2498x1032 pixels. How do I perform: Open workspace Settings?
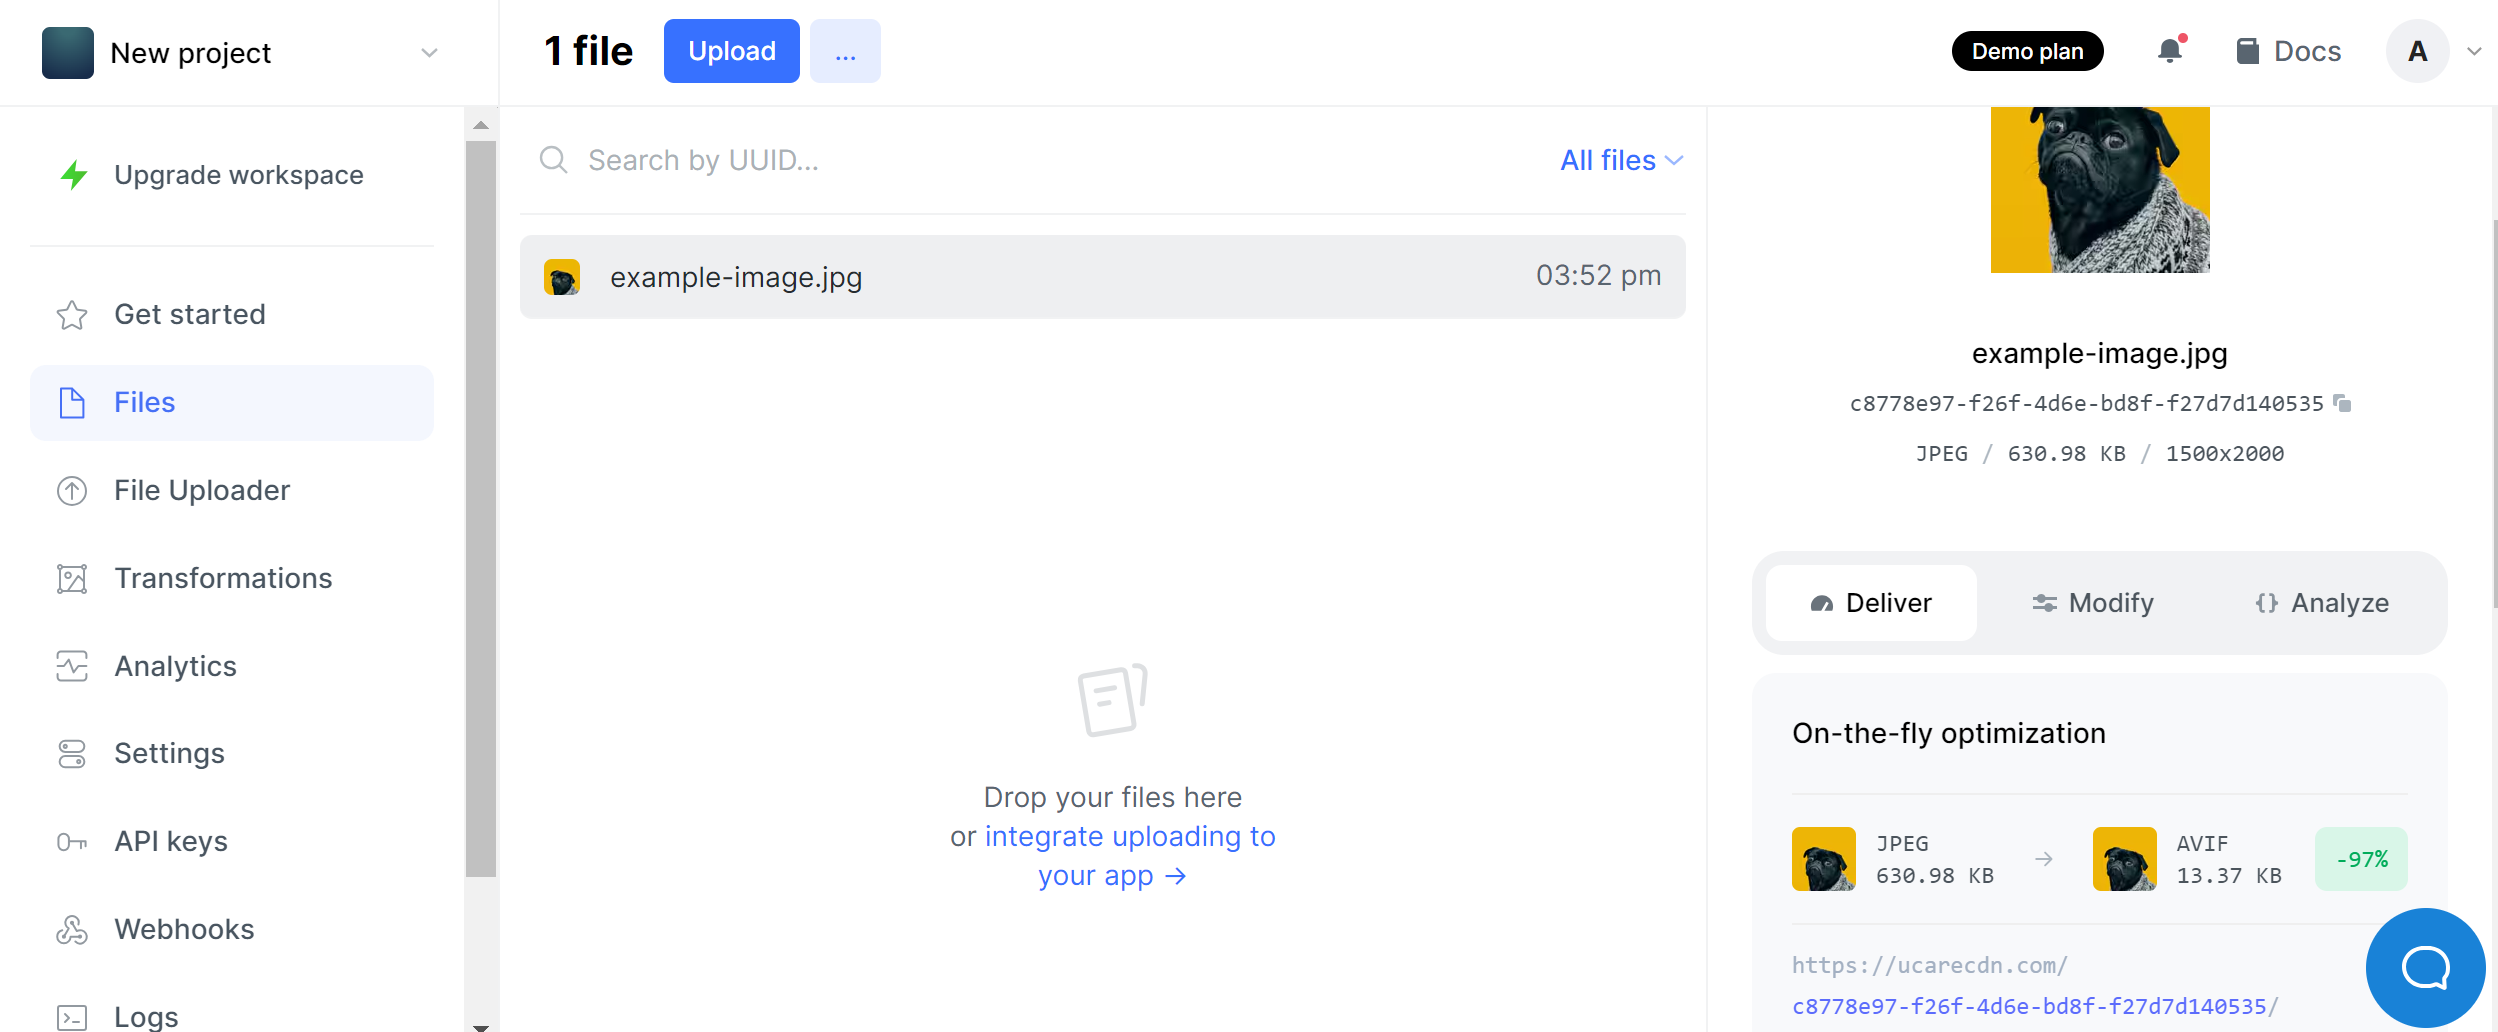pyautogui.click(x=169, y=753)
